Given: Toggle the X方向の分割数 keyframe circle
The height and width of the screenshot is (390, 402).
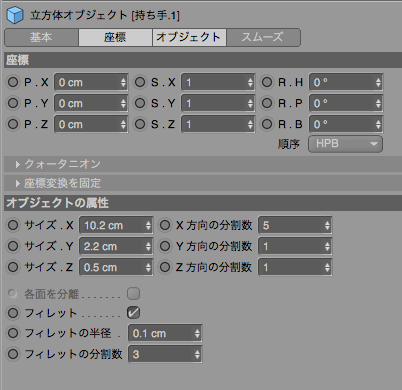Looking at the screenshot, I should pyautogui.click(x=165, y=225).
